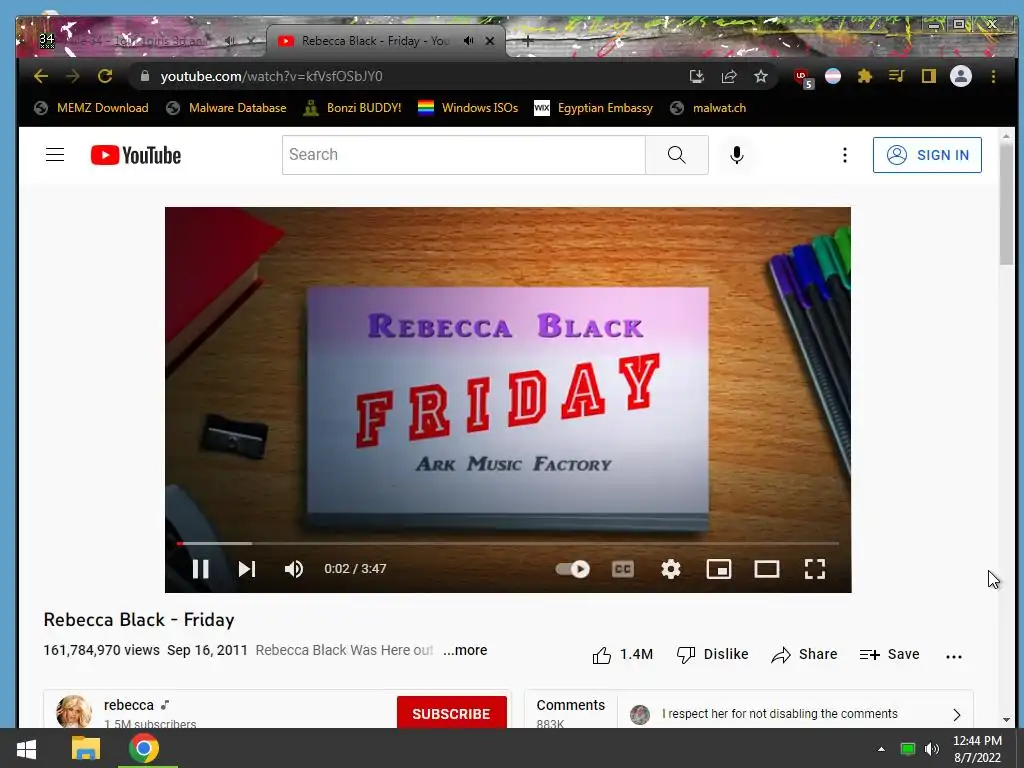Enable miniplayer mode

pos(719,569)
